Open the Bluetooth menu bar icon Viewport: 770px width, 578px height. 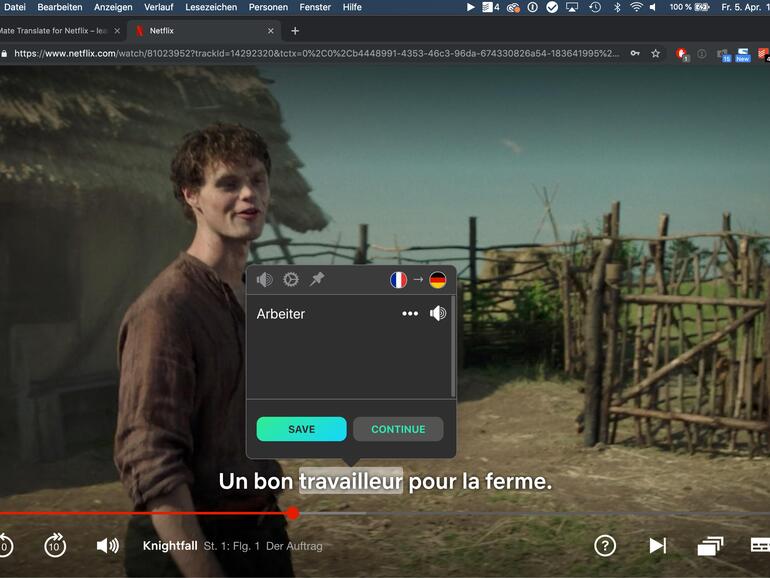click(x=617, y=7)
